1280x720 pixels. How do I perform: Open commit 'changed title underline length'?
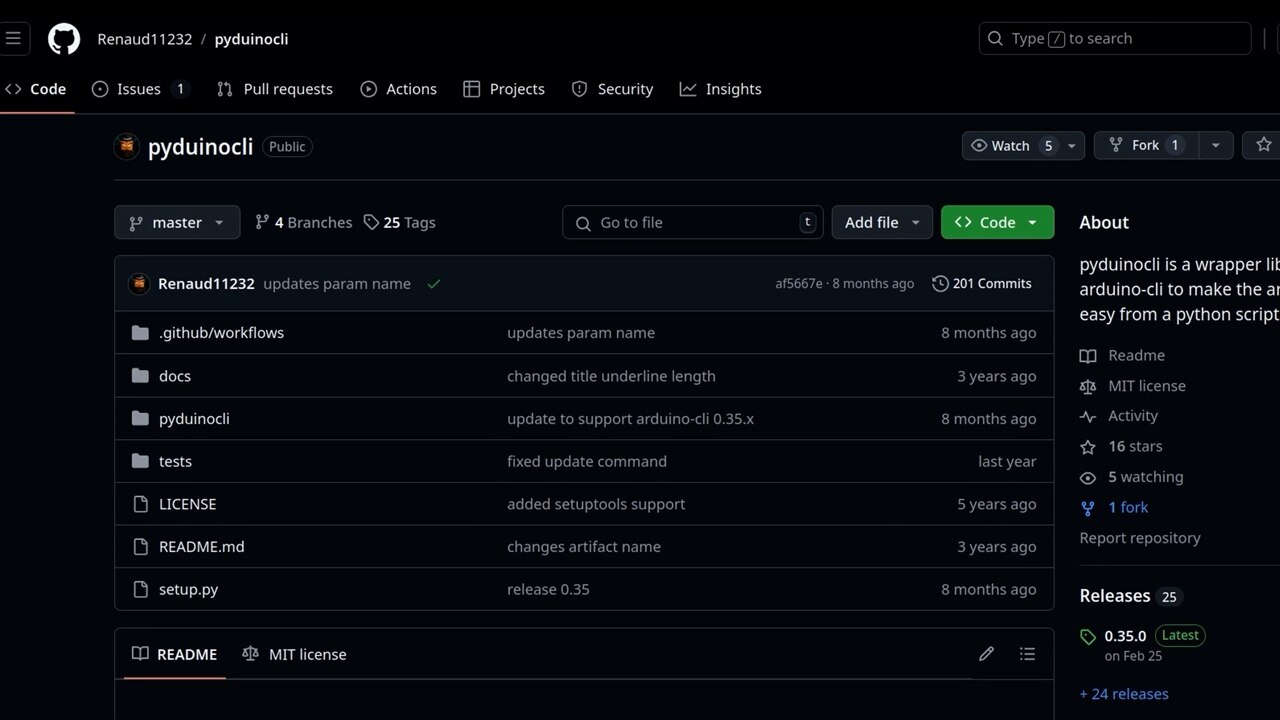click(611, 376)
